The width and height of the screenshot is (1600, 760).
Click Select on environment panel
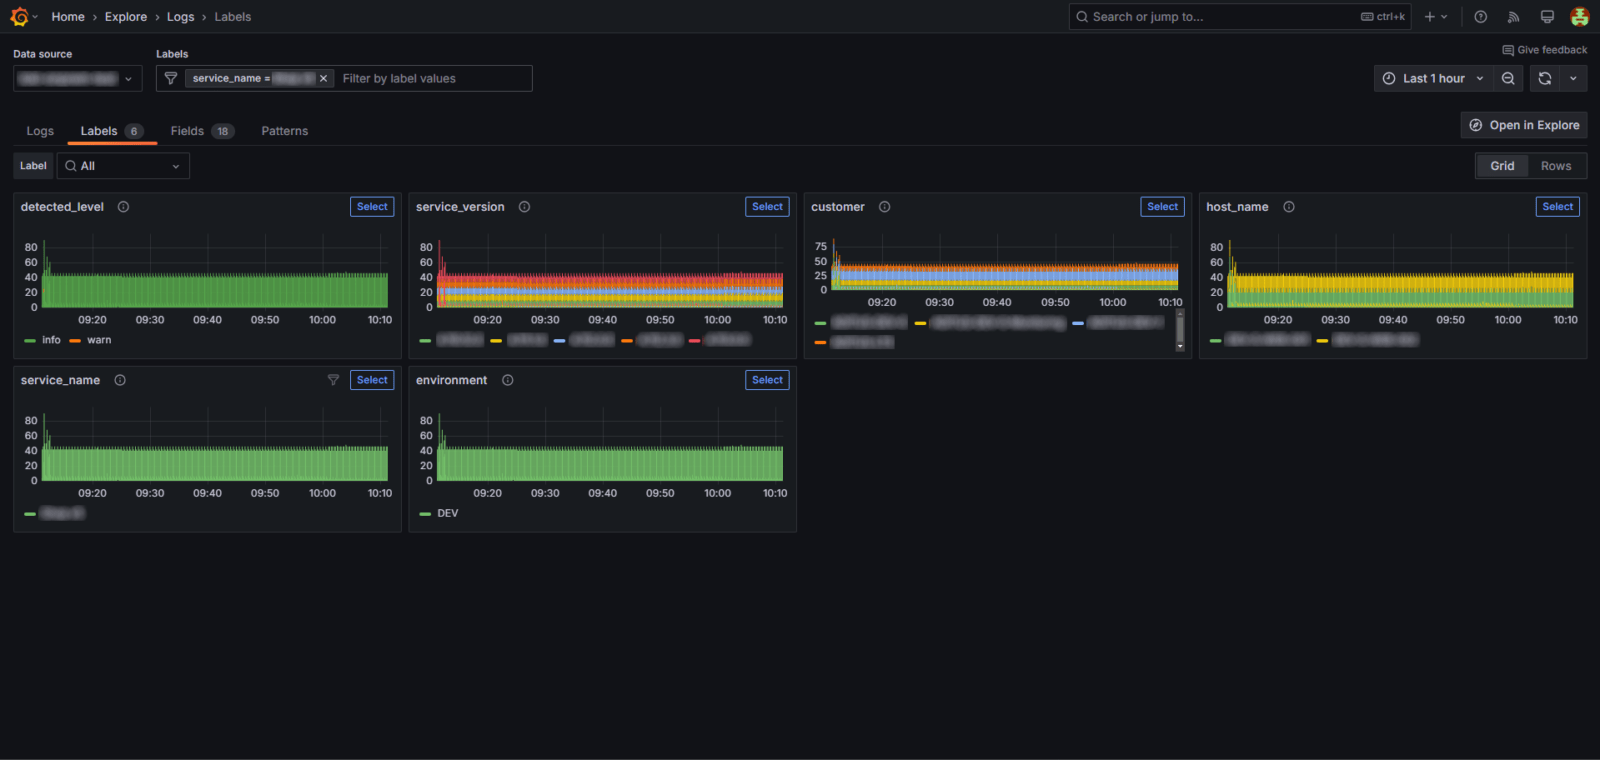[767, 380]
